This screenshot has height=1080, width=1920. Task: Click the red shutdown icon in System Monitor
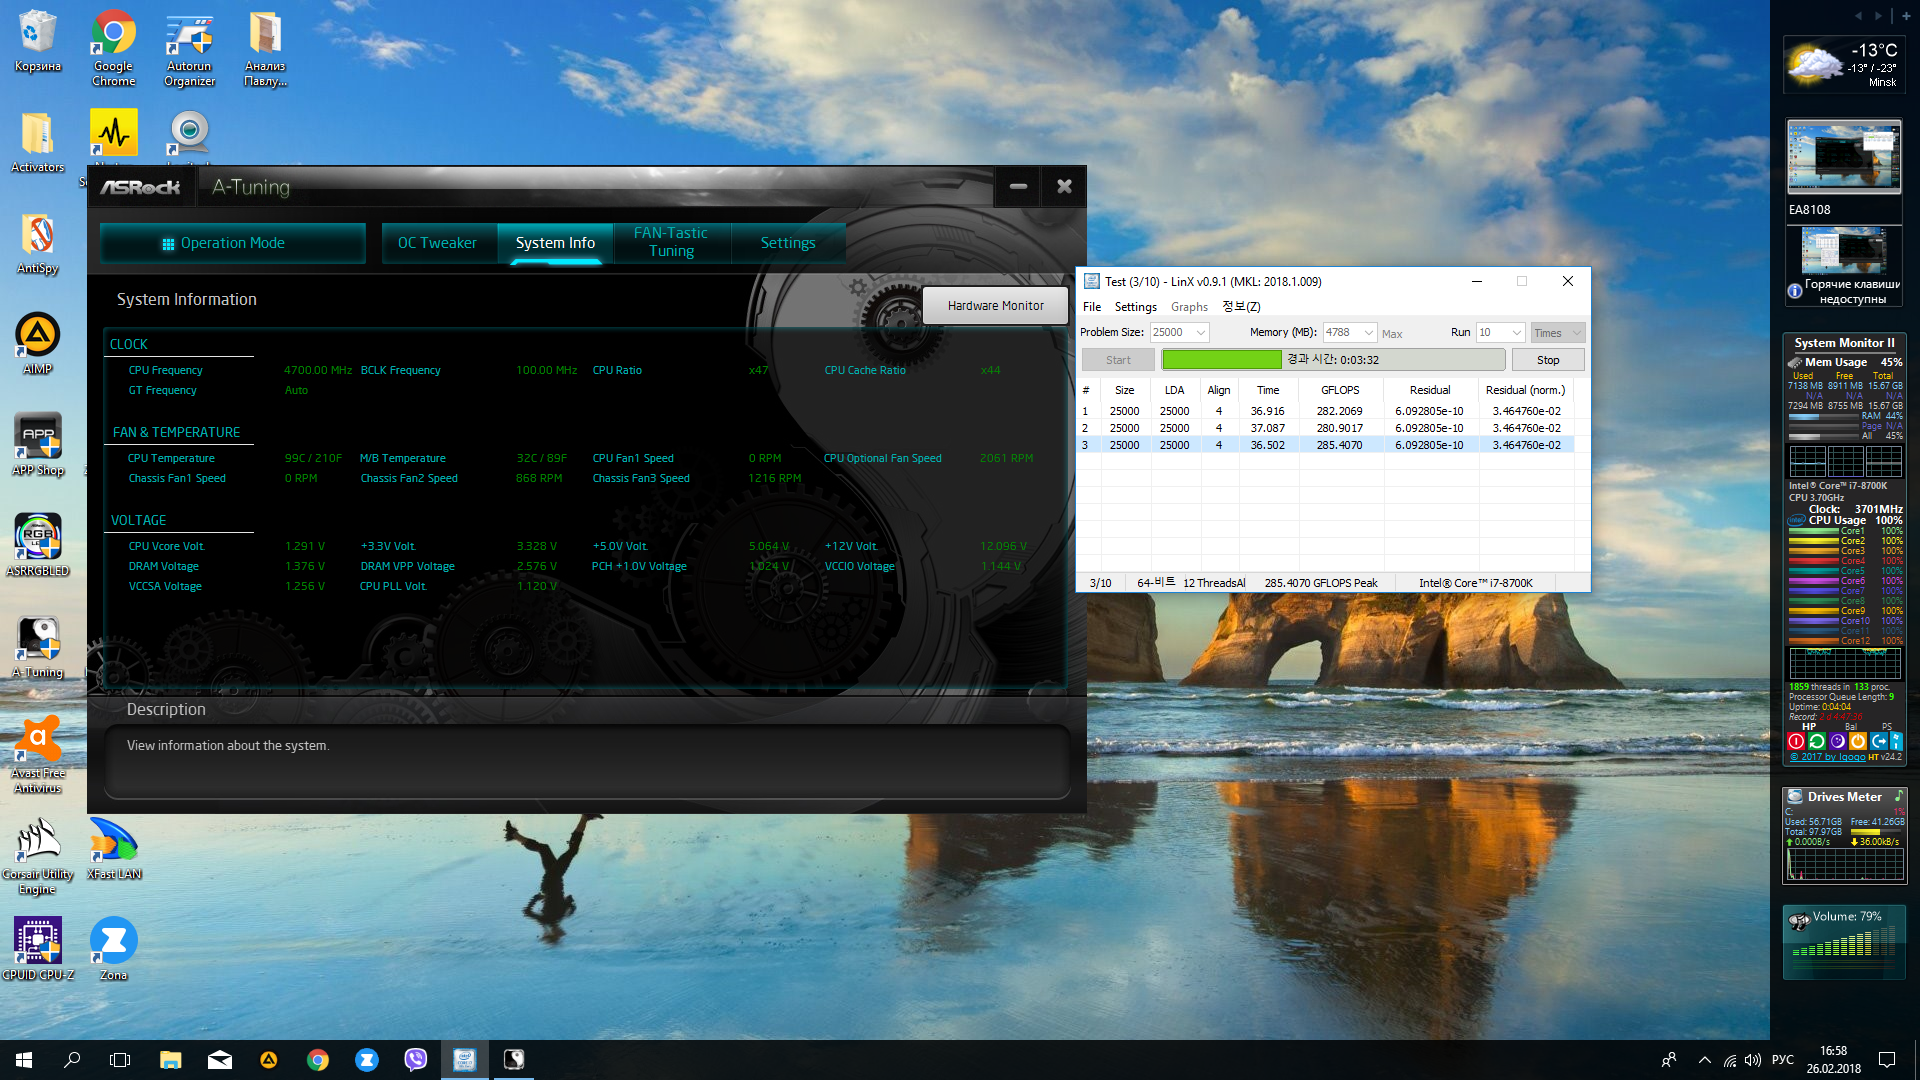[x=1796, y=741]
